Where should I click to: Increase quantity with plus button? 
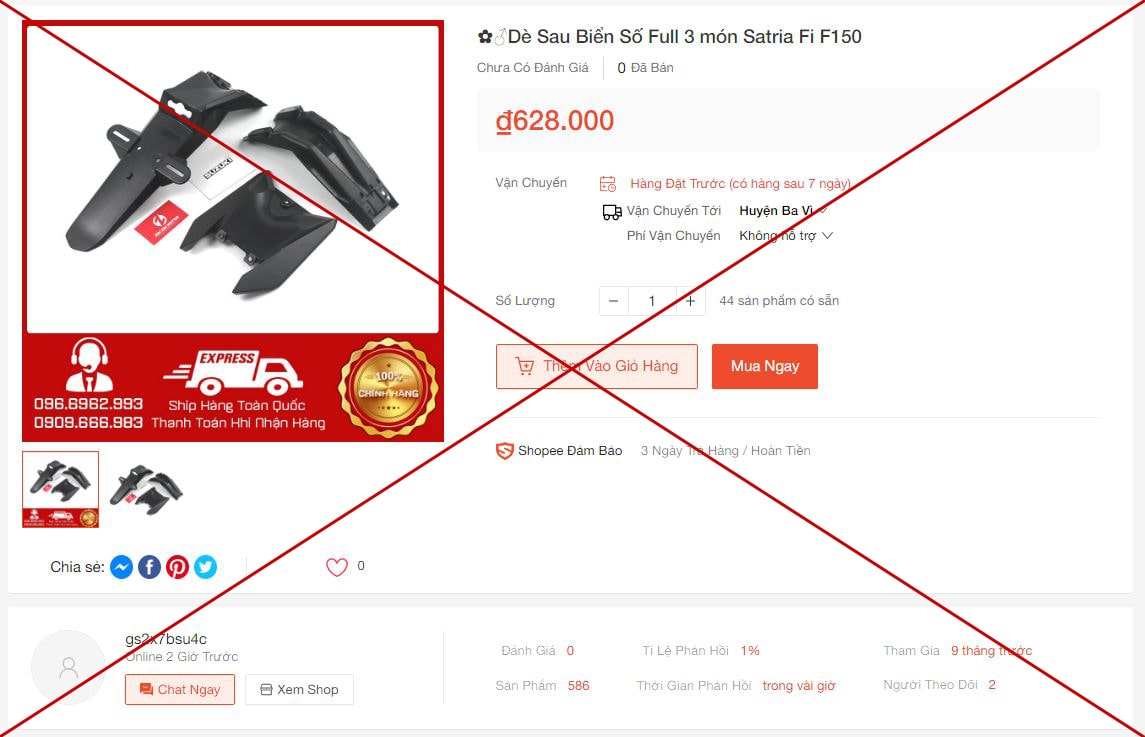691,301
